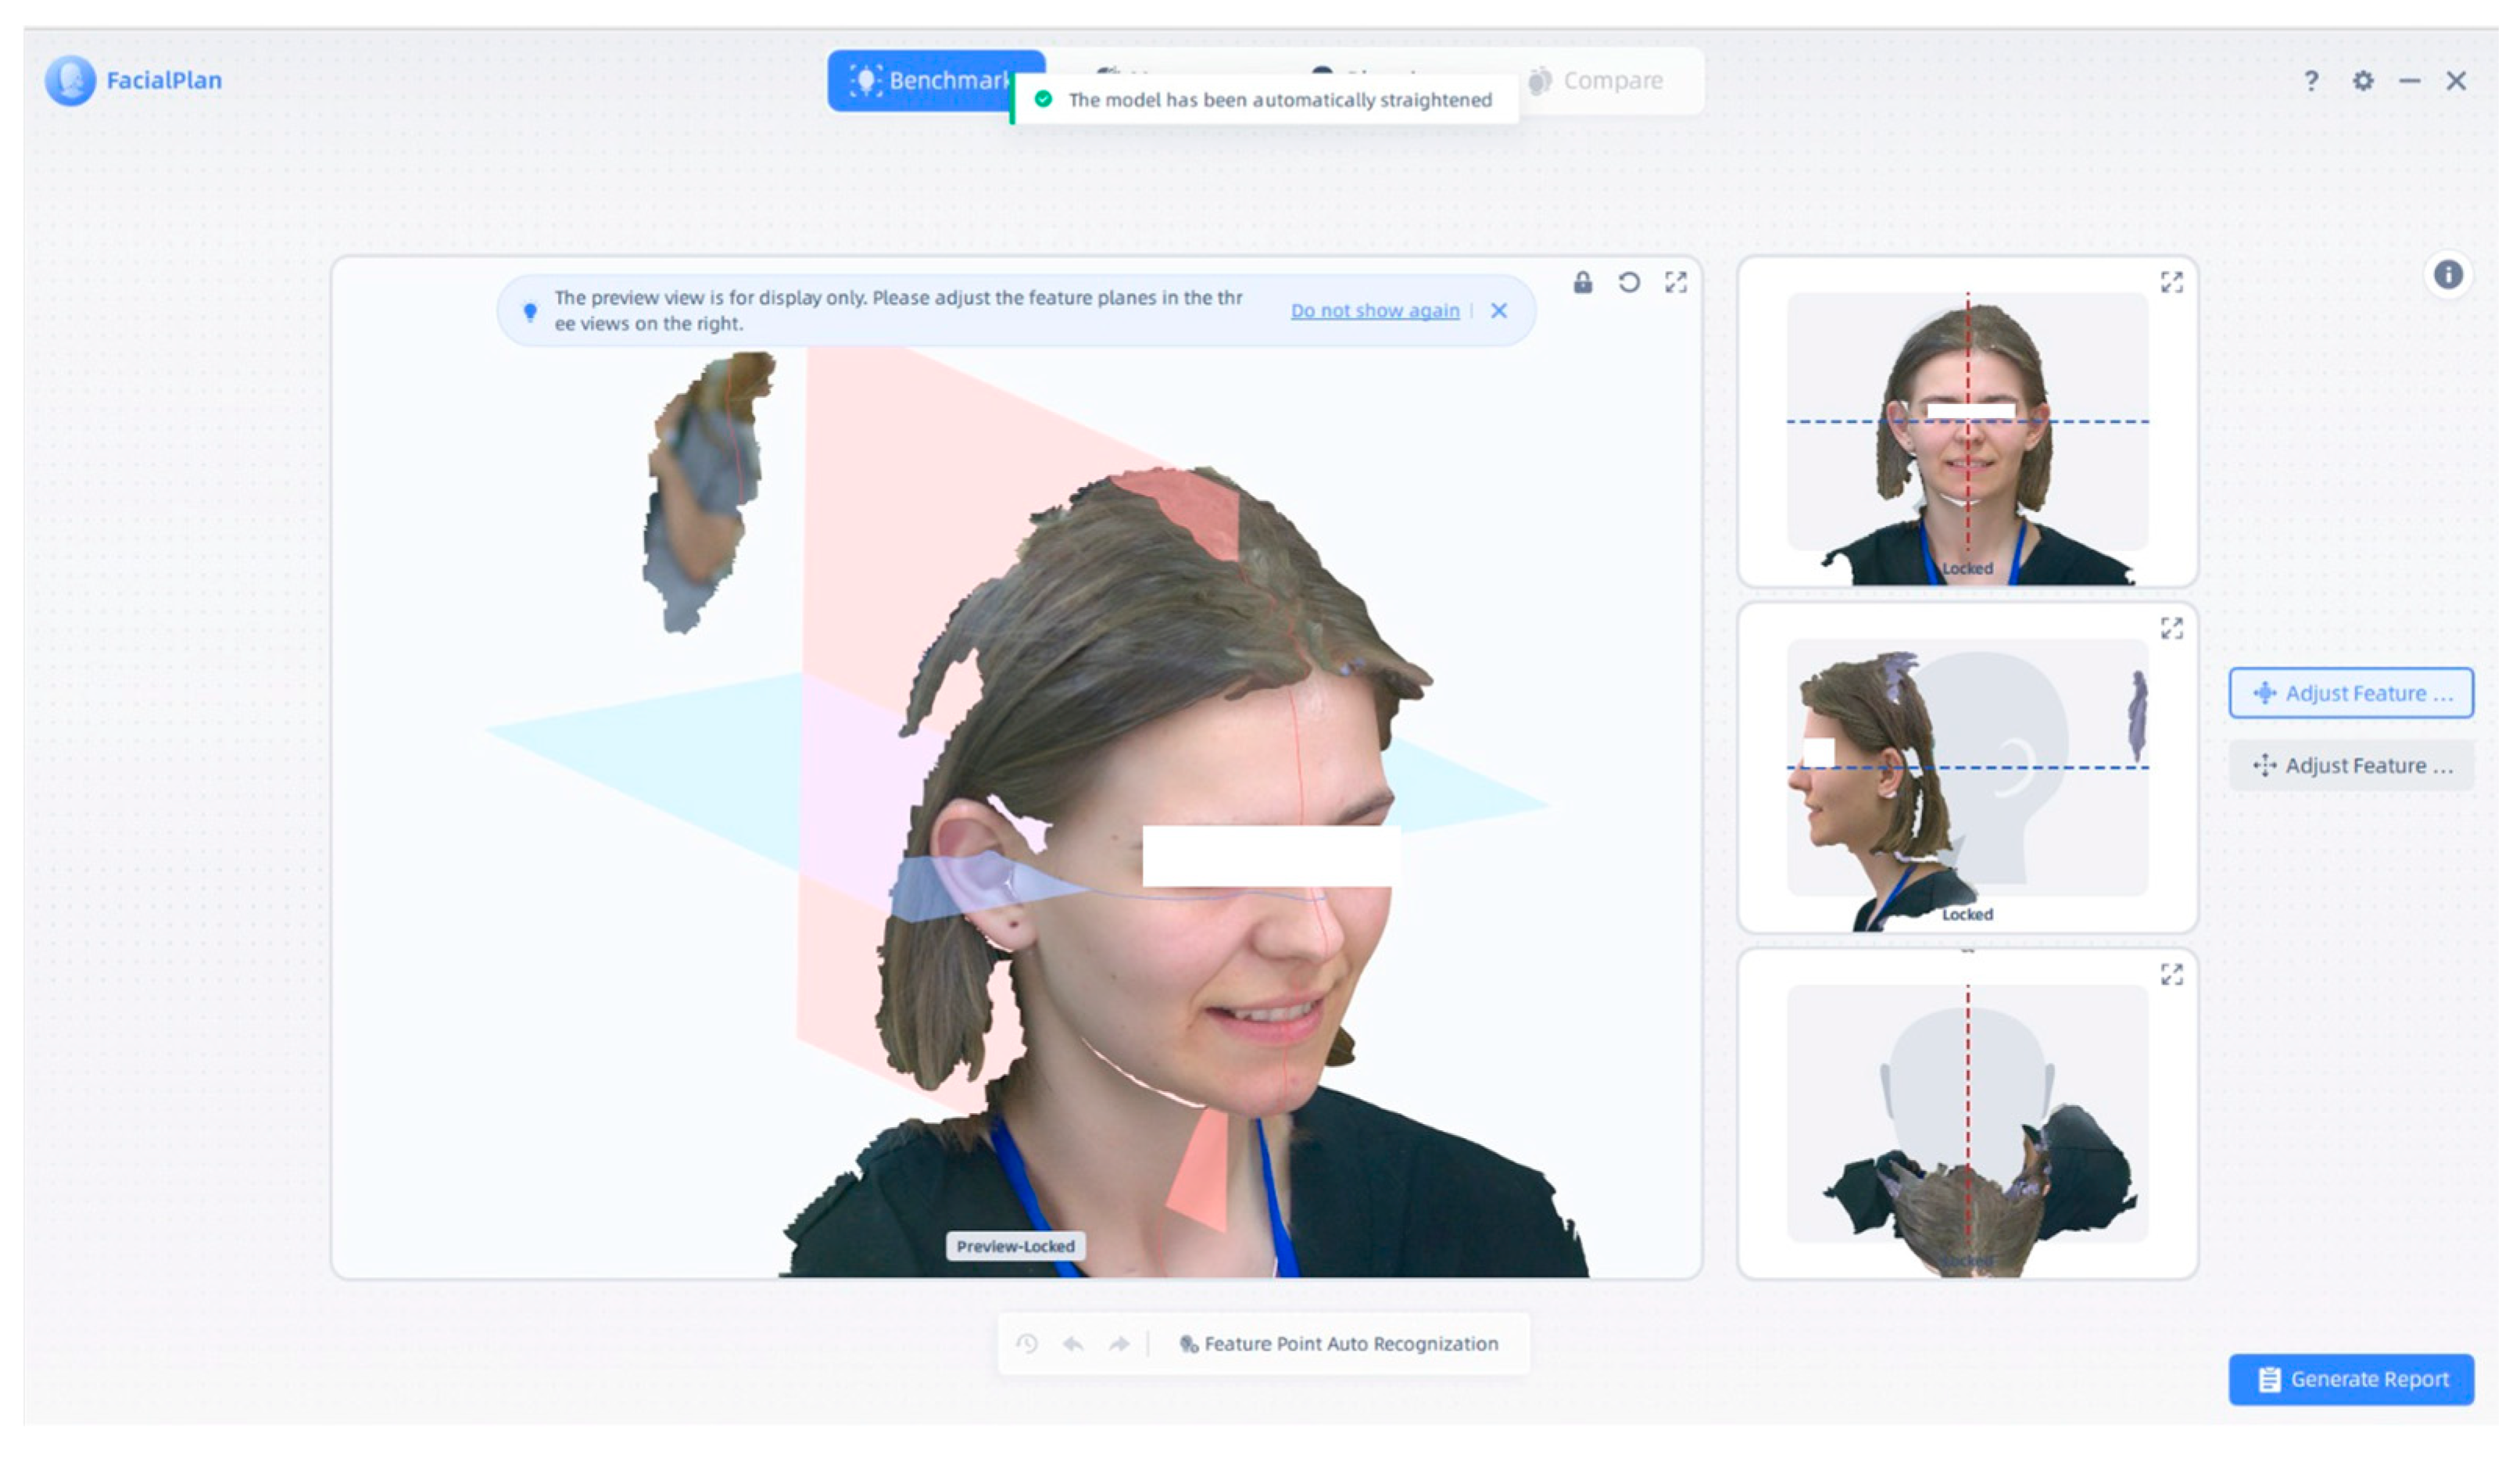Expand the top head view panel
Image resolution: width=2520 pixels, height=1457 pixels.
click(x=2171, y=975)
